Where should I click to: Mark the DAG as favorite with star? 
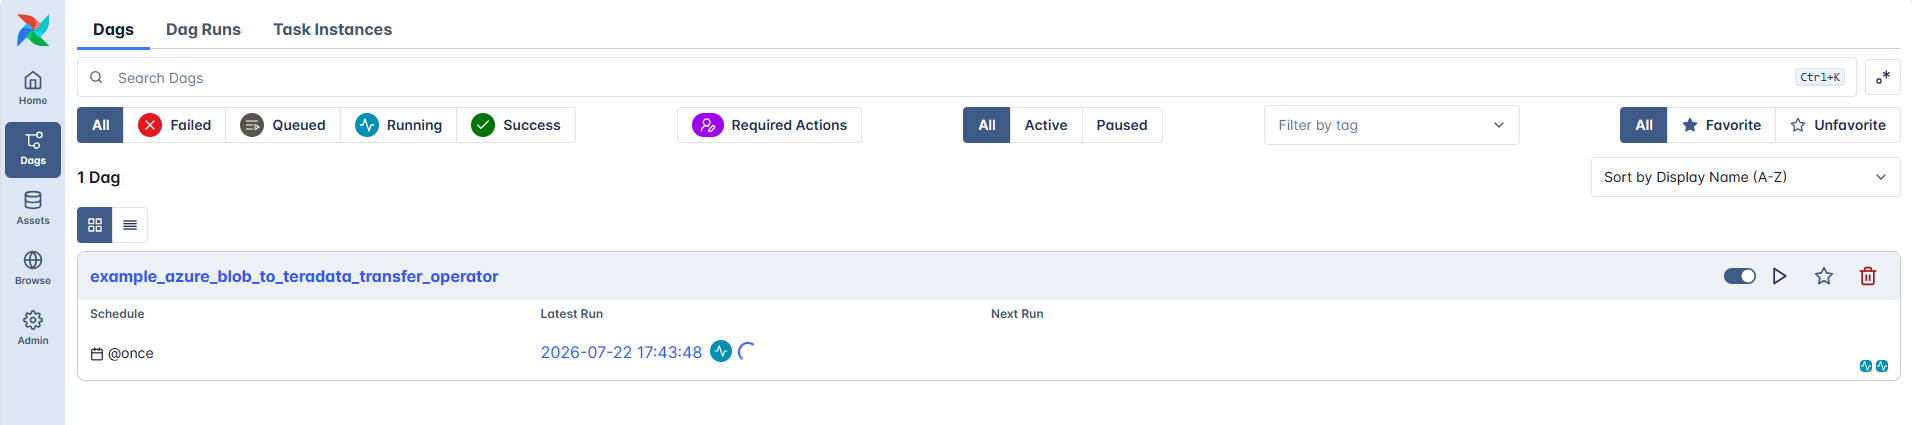pos(1824,276)
